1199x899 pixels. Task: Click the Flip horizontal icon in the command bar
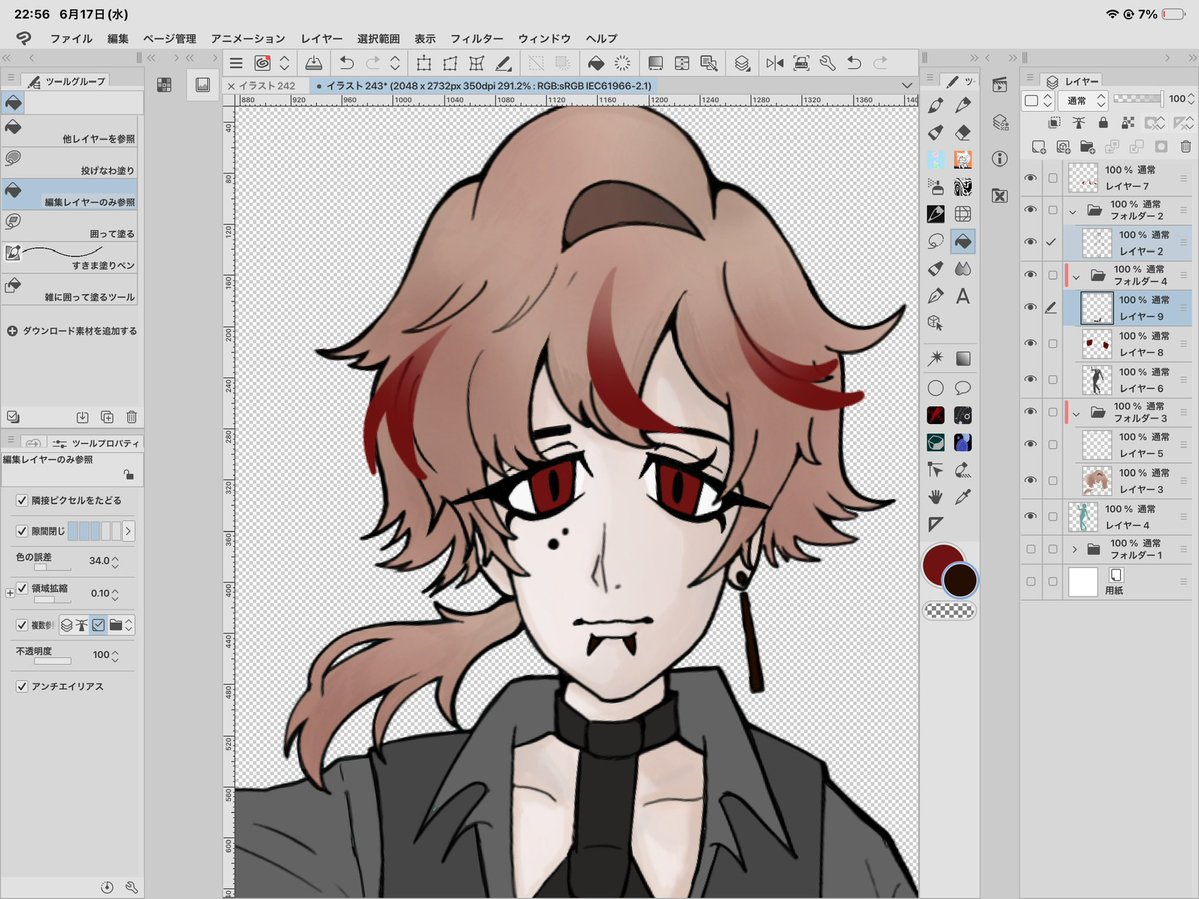click(x=775, y=63)
